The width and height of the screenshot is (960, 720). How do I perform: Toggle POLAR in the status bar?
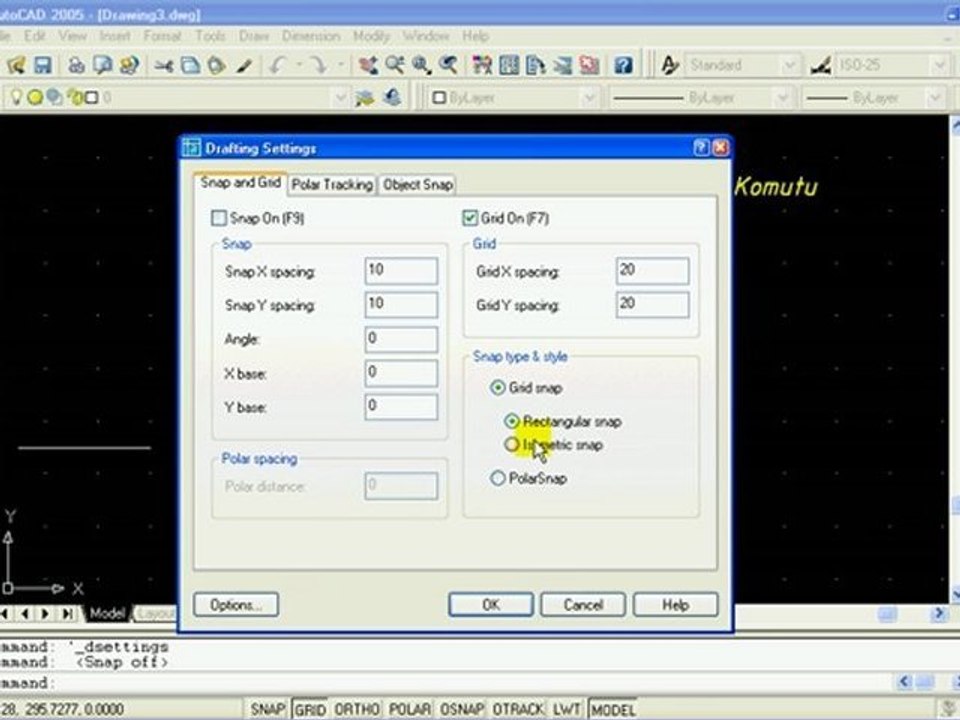coord(410,709)
